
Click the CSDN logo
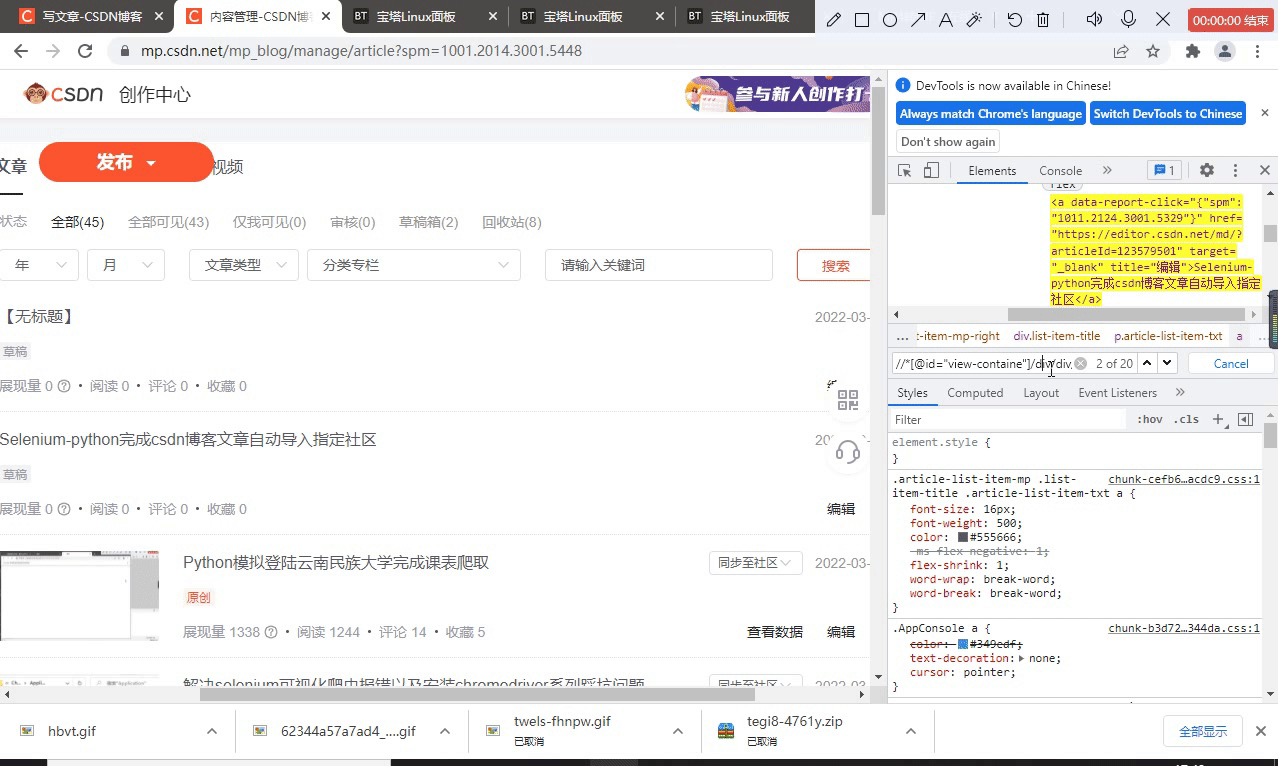point(64,94)
